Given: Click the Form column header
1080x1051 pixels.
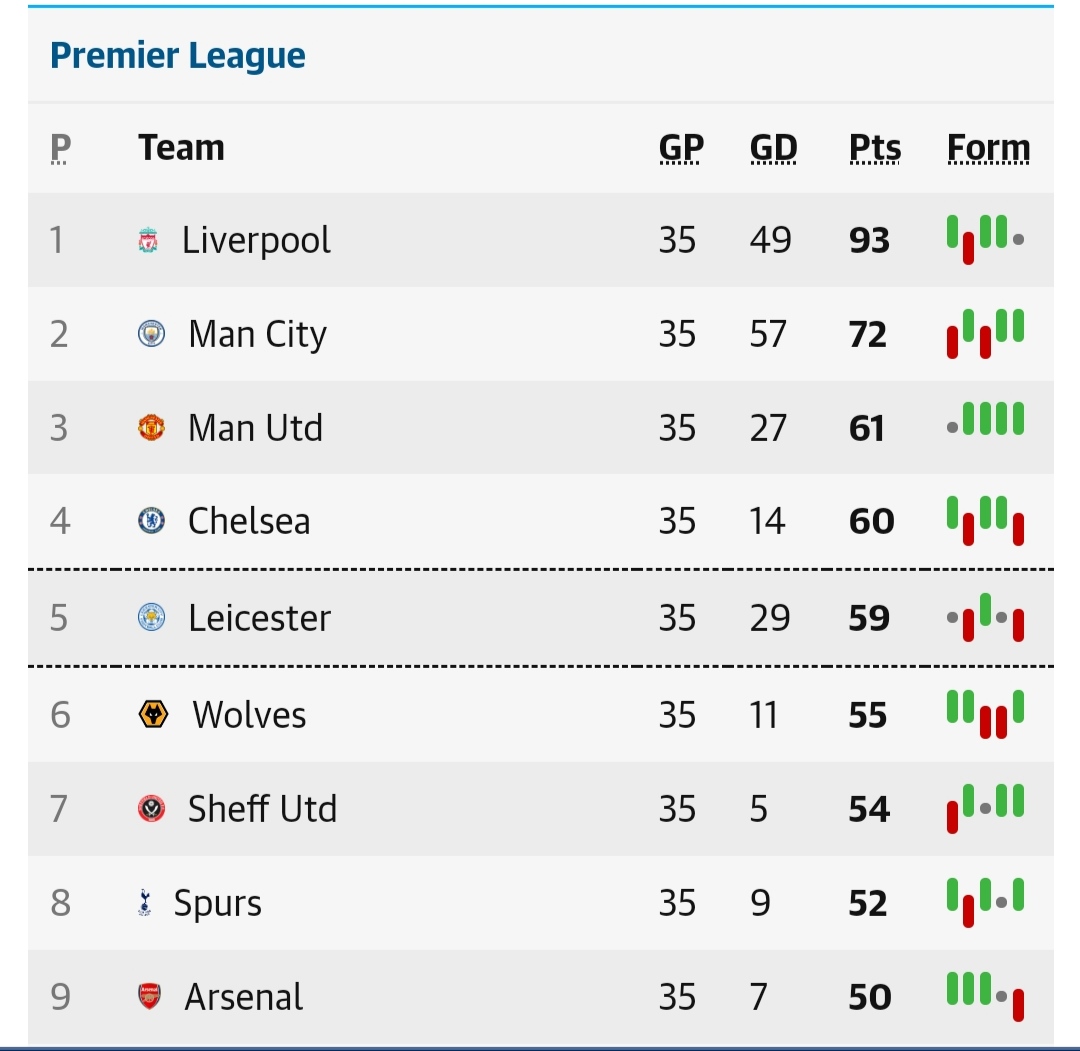Looking at the screenshot, I should (988, 147).
